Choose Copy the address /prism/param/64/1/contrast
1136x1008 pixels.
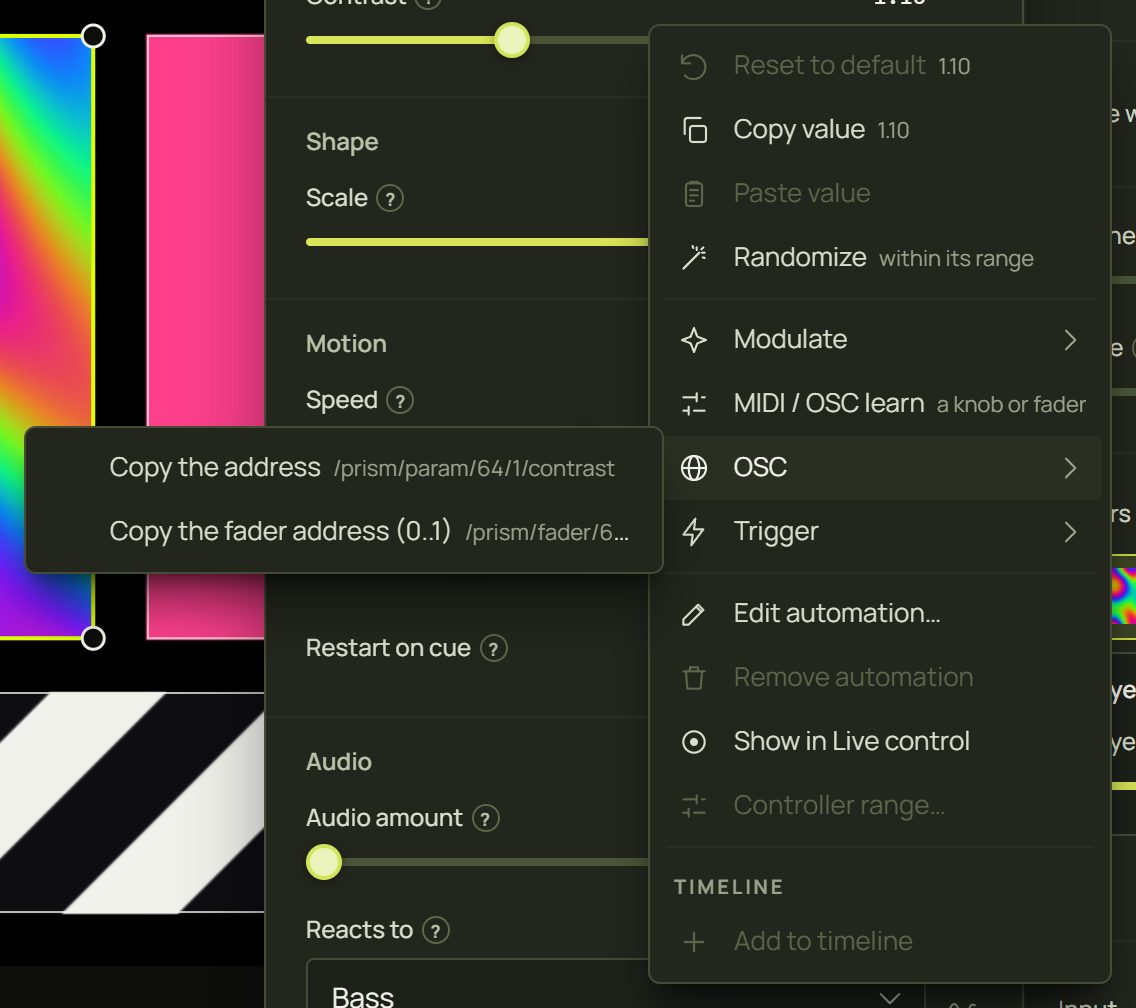point(344,468)
